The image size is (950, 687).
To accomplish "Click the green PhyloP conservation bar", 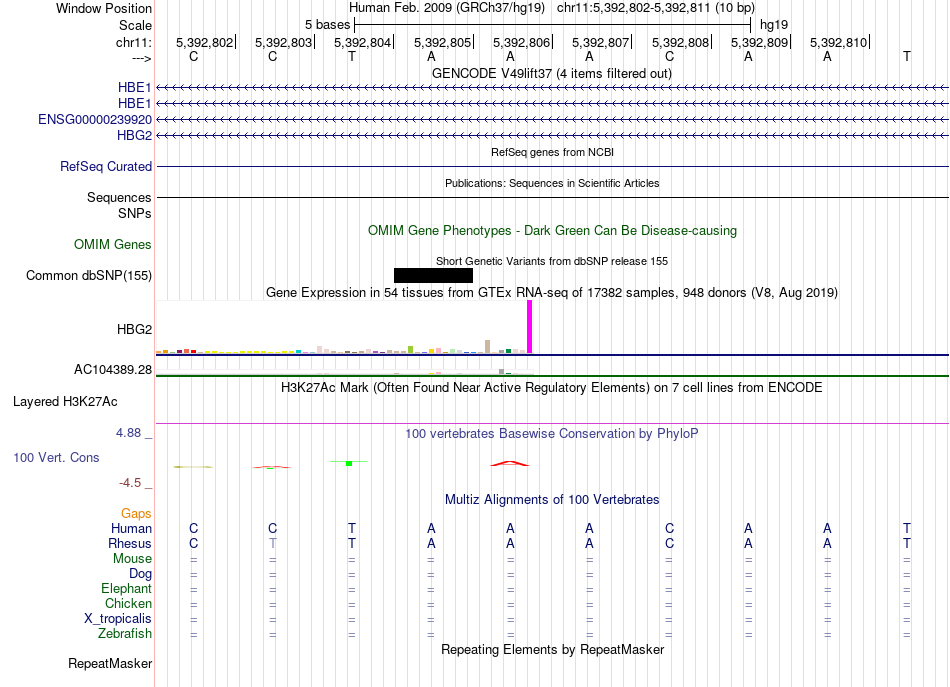I will 349,463.
